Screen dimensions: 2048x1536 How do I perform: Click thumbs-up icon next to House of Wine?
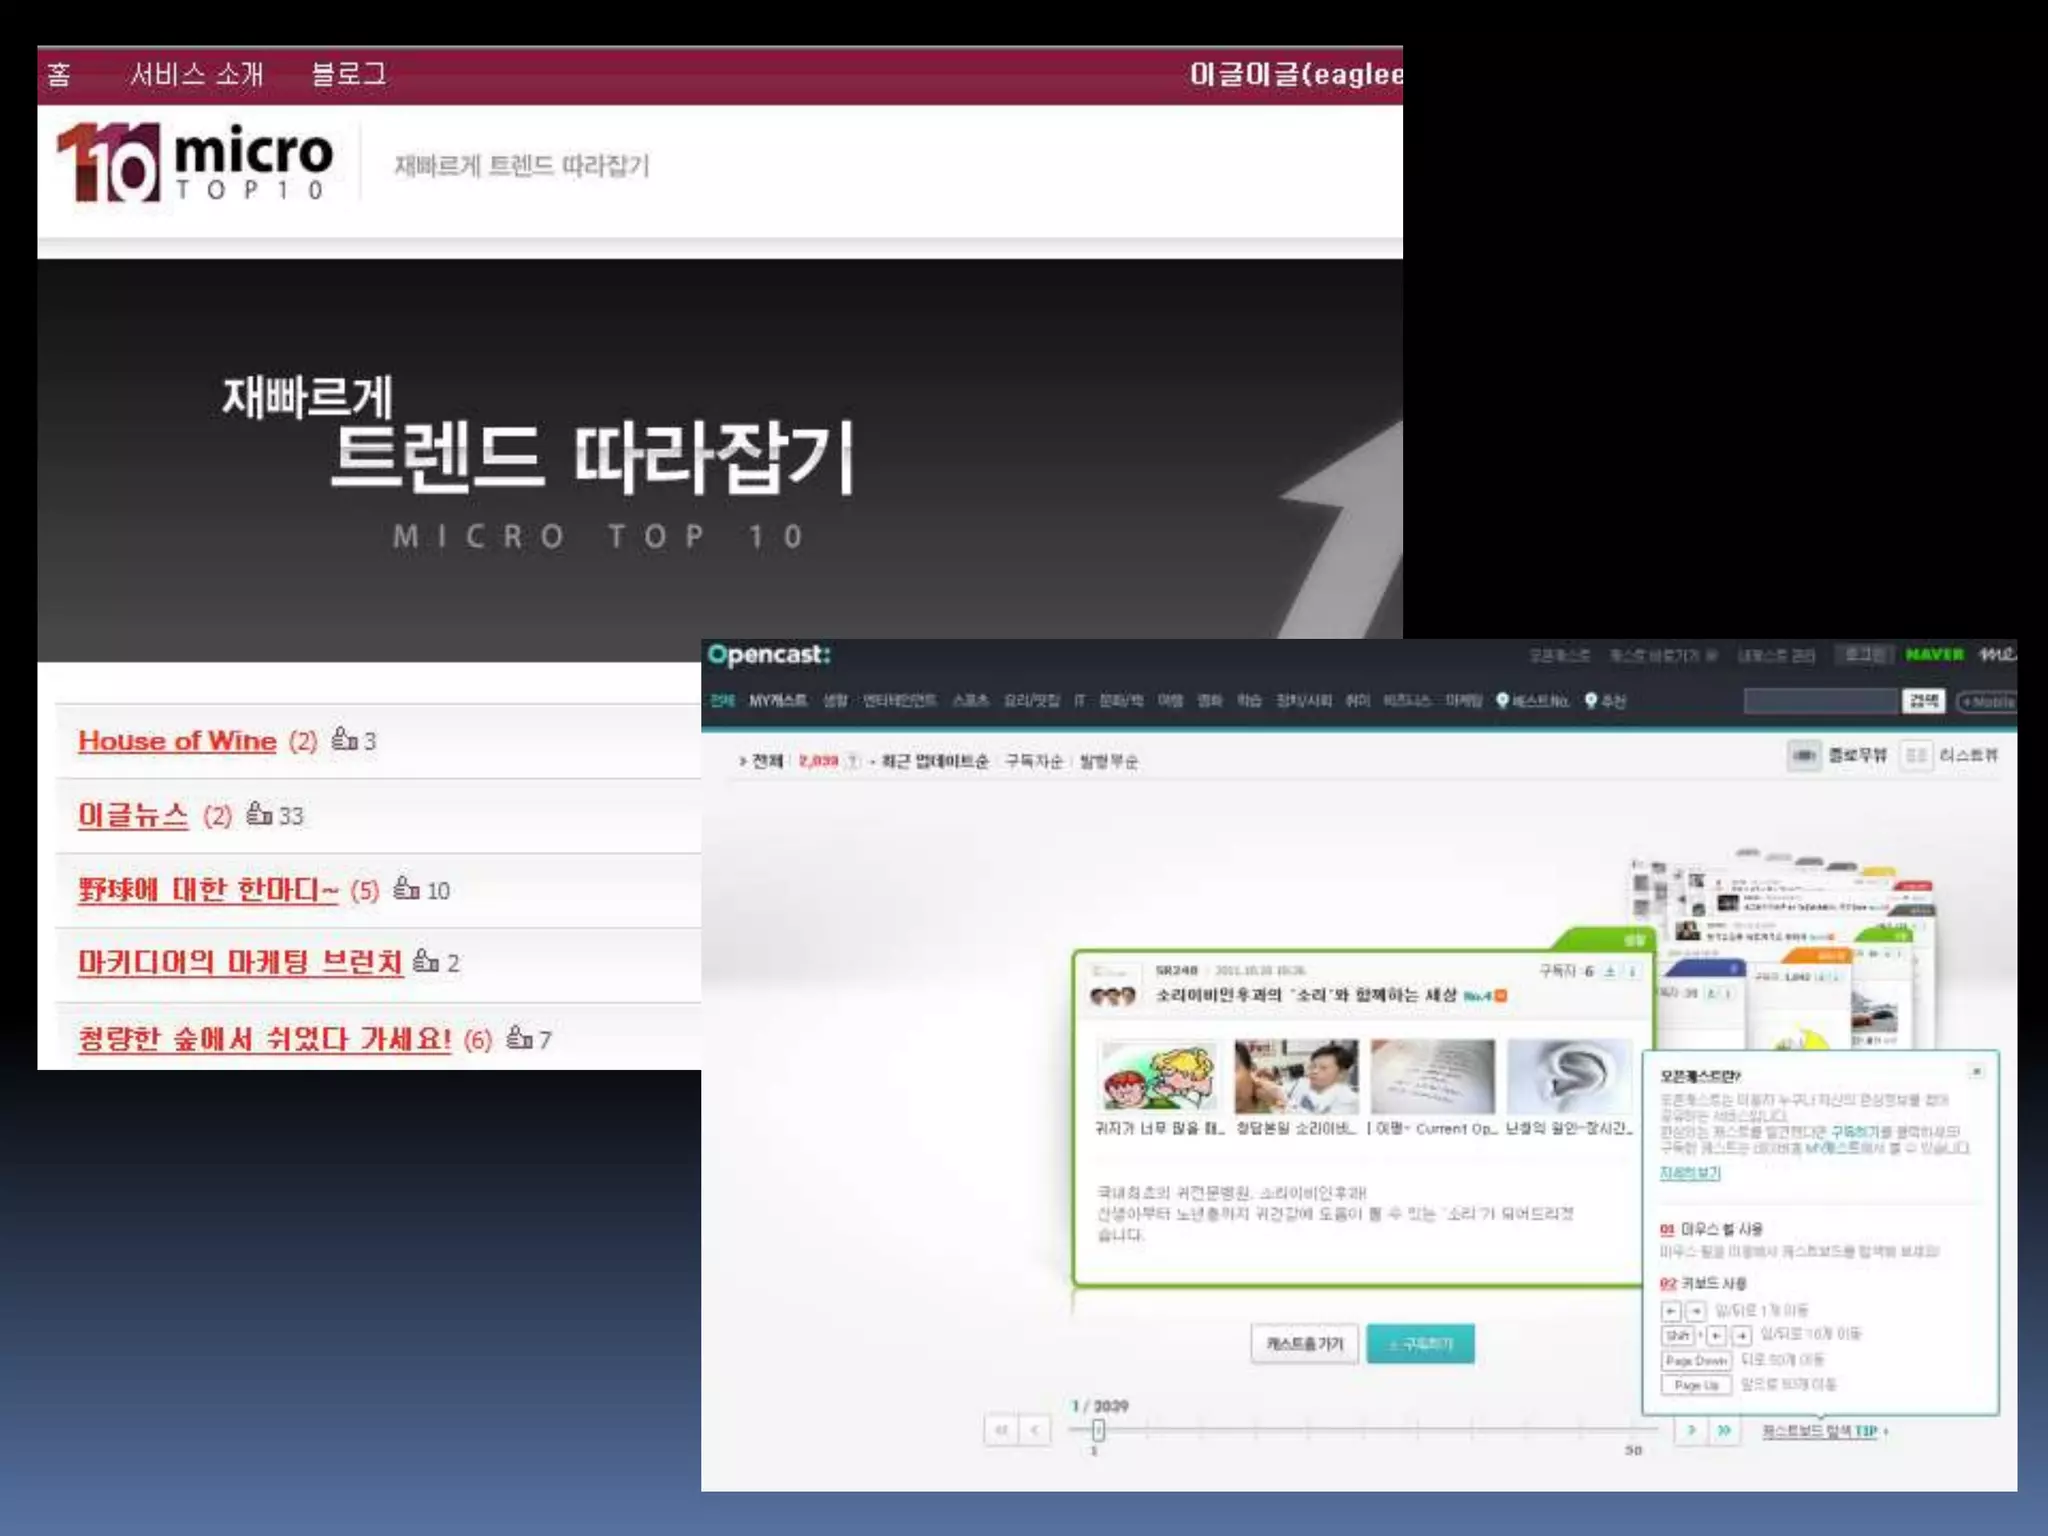point(344,739)
